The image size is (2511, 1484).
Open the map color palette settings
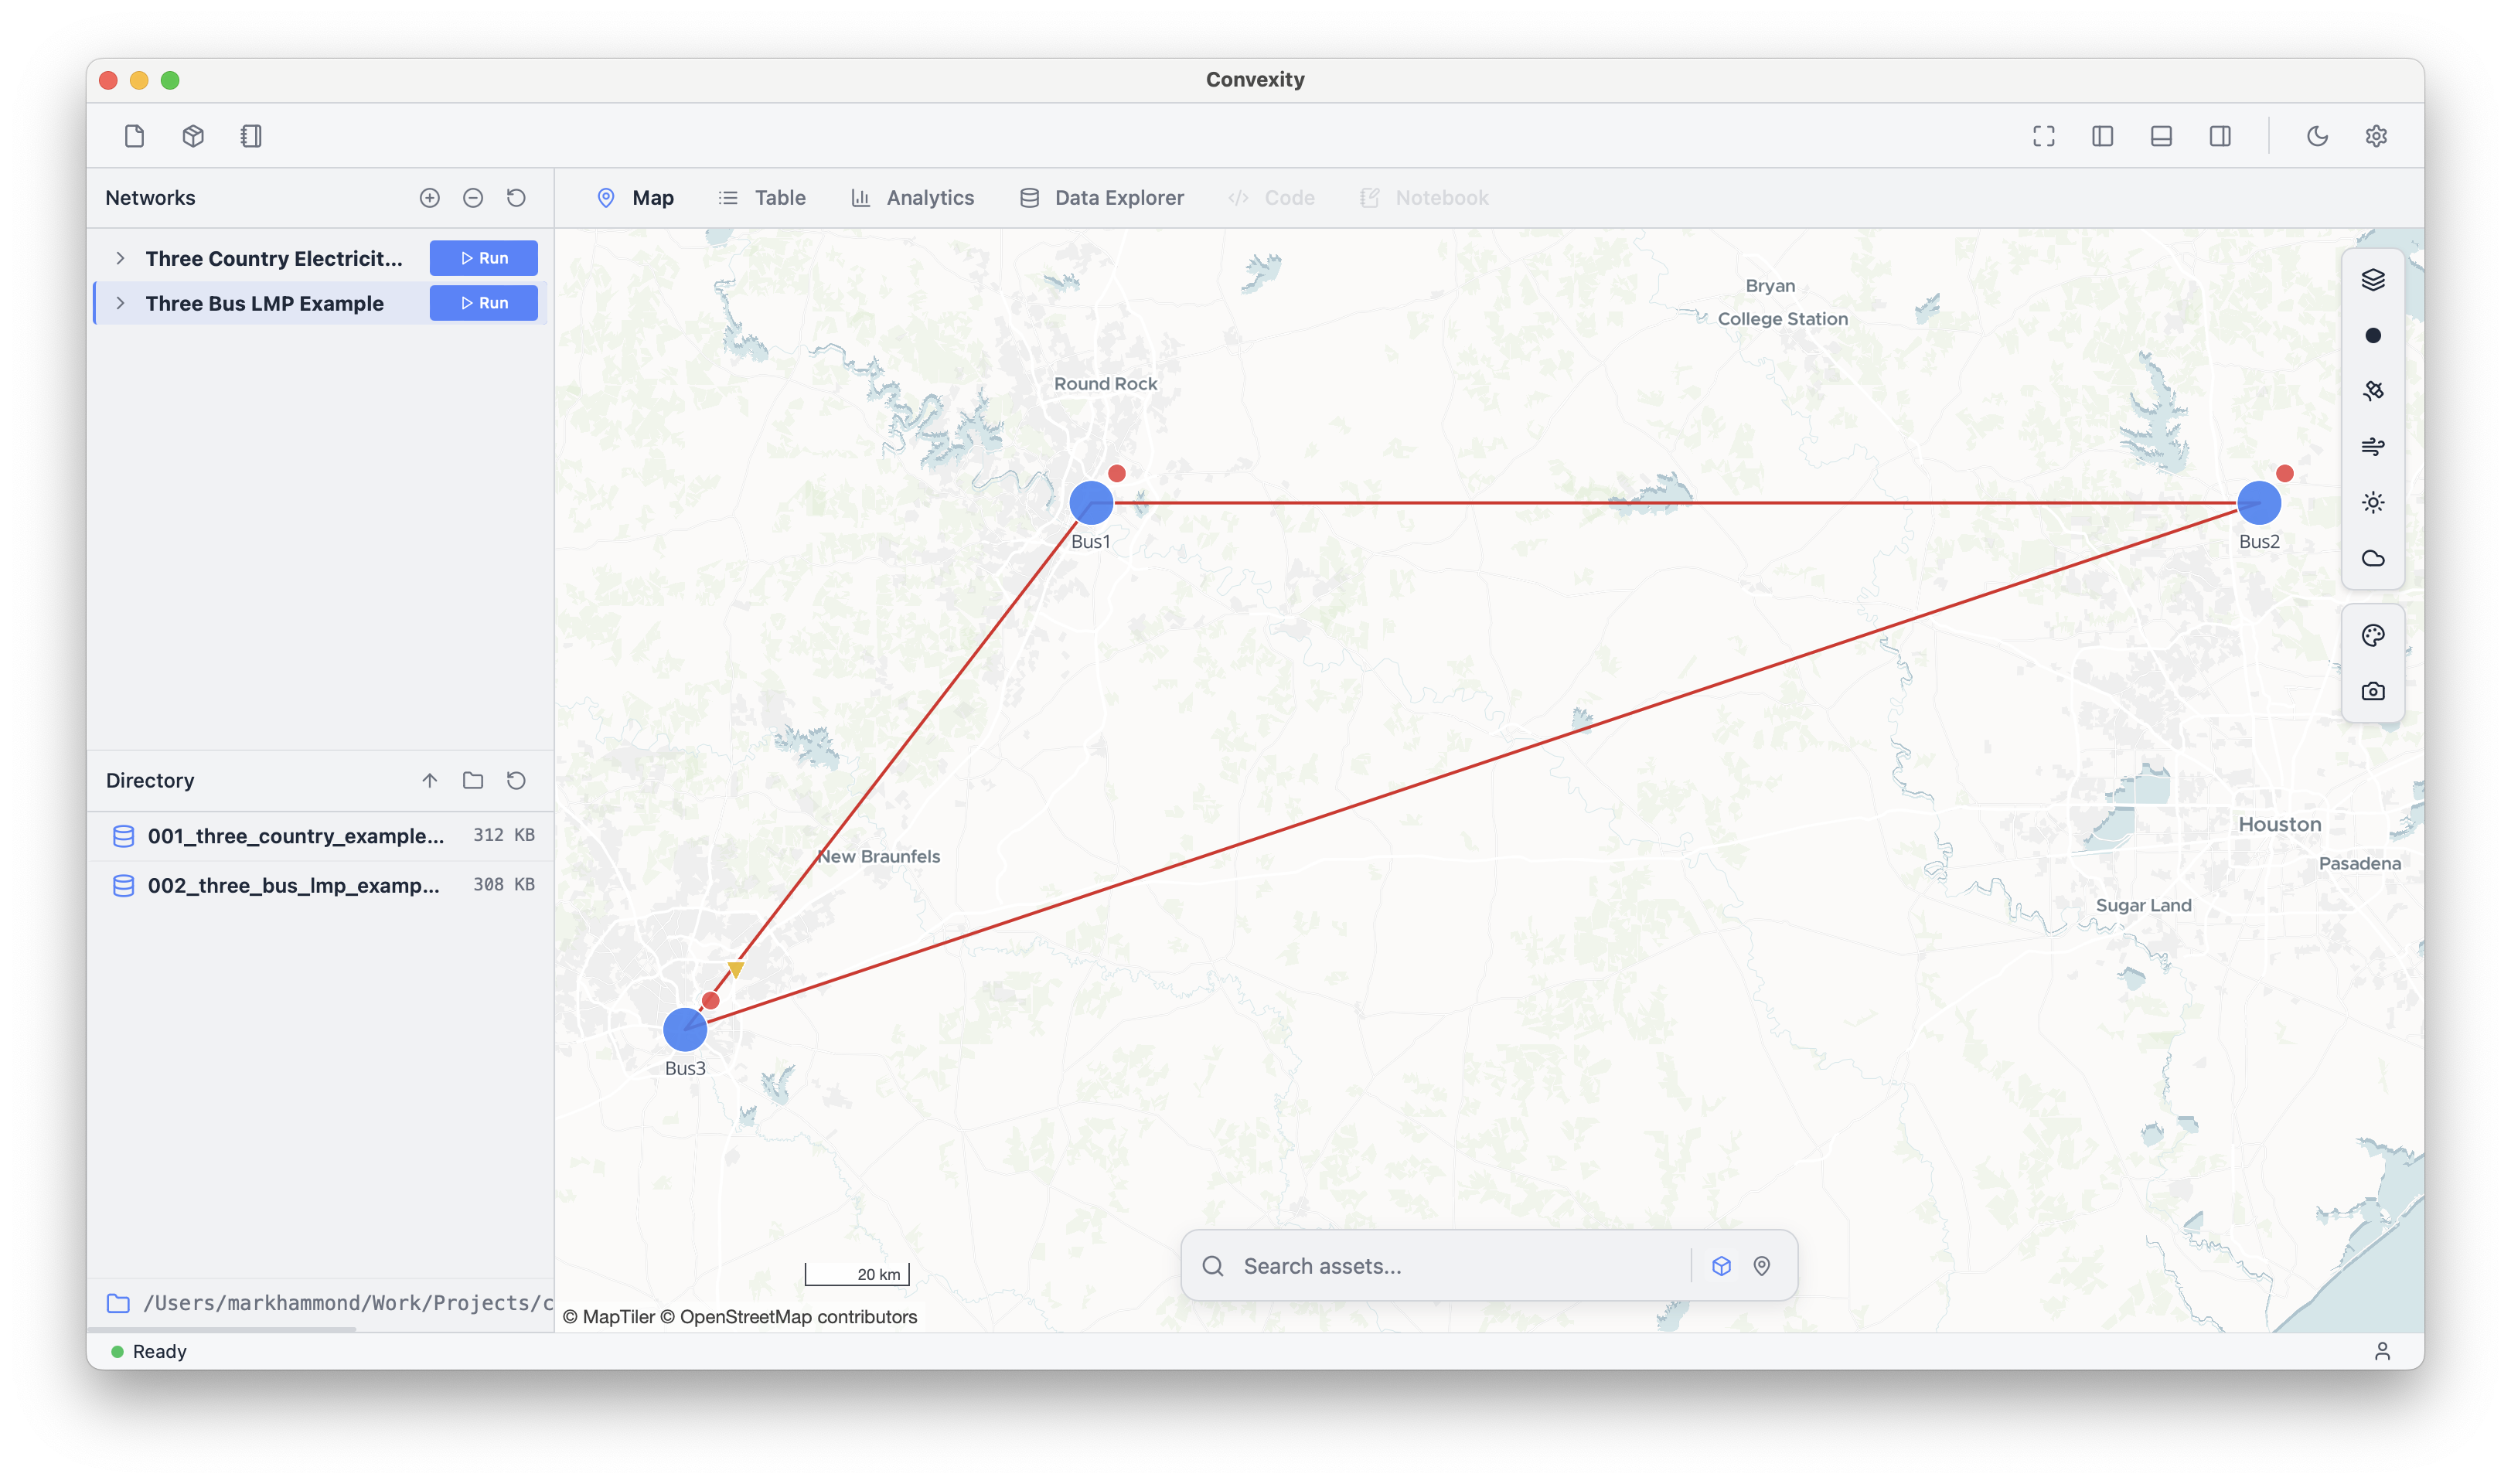point(2373,635)
